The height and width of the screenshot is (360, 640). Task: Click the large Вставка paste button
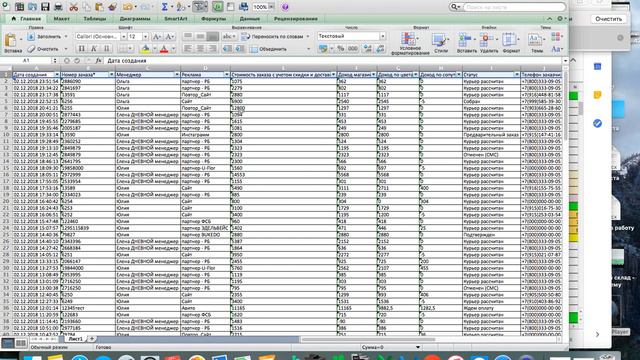pyautogui.click(x=12, y=43)
